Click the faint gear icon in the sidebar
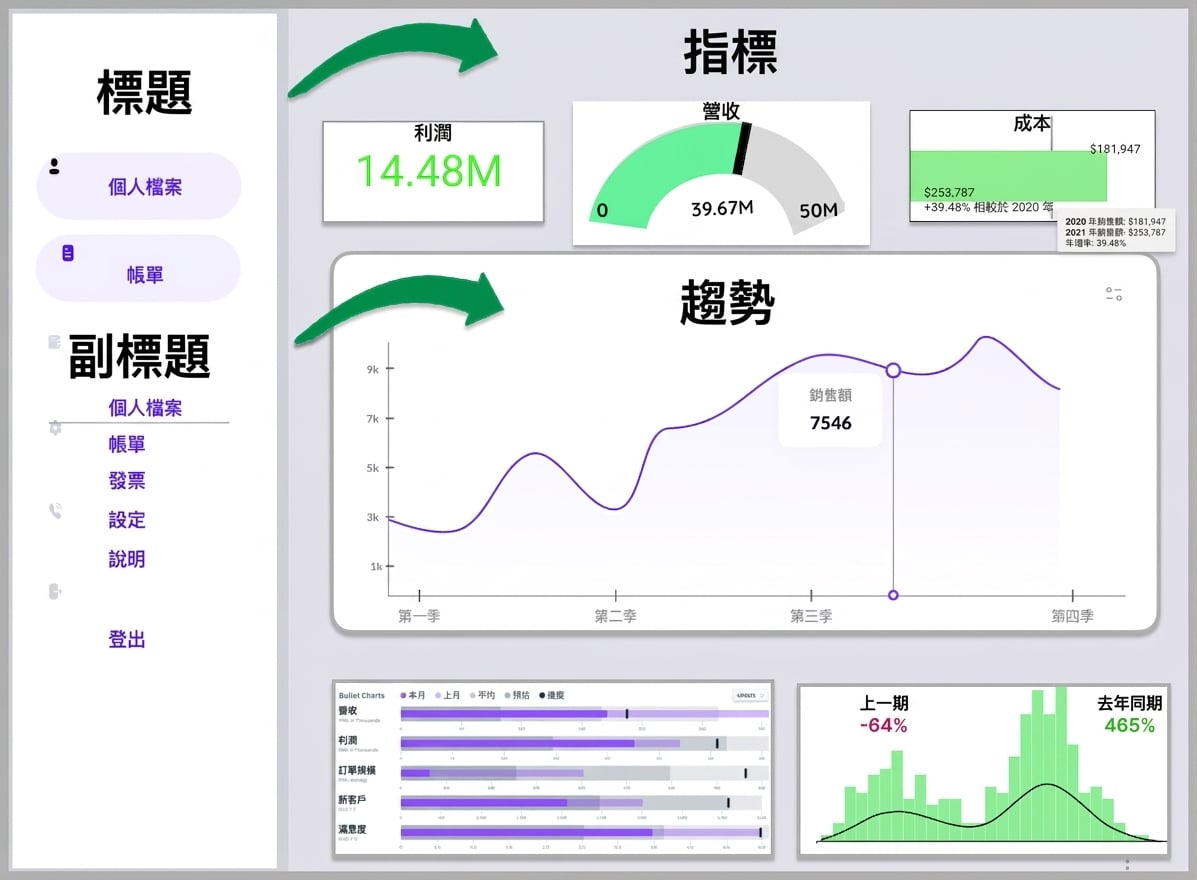The width and height of the screenshot is (1197, 880). click(x=55, y=428)
